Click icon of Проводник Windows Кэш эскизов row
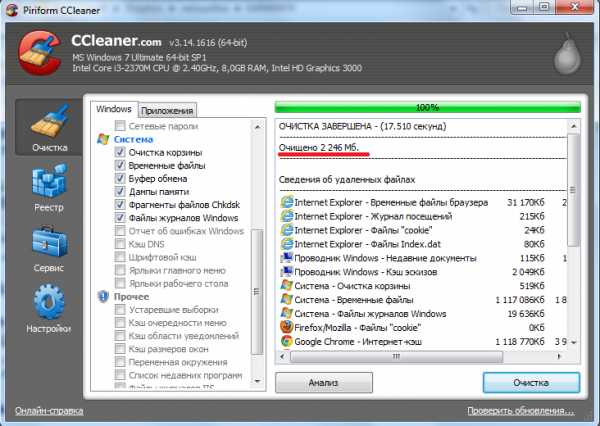The width and height of the screenshot is (600, 426). [287, 272]
